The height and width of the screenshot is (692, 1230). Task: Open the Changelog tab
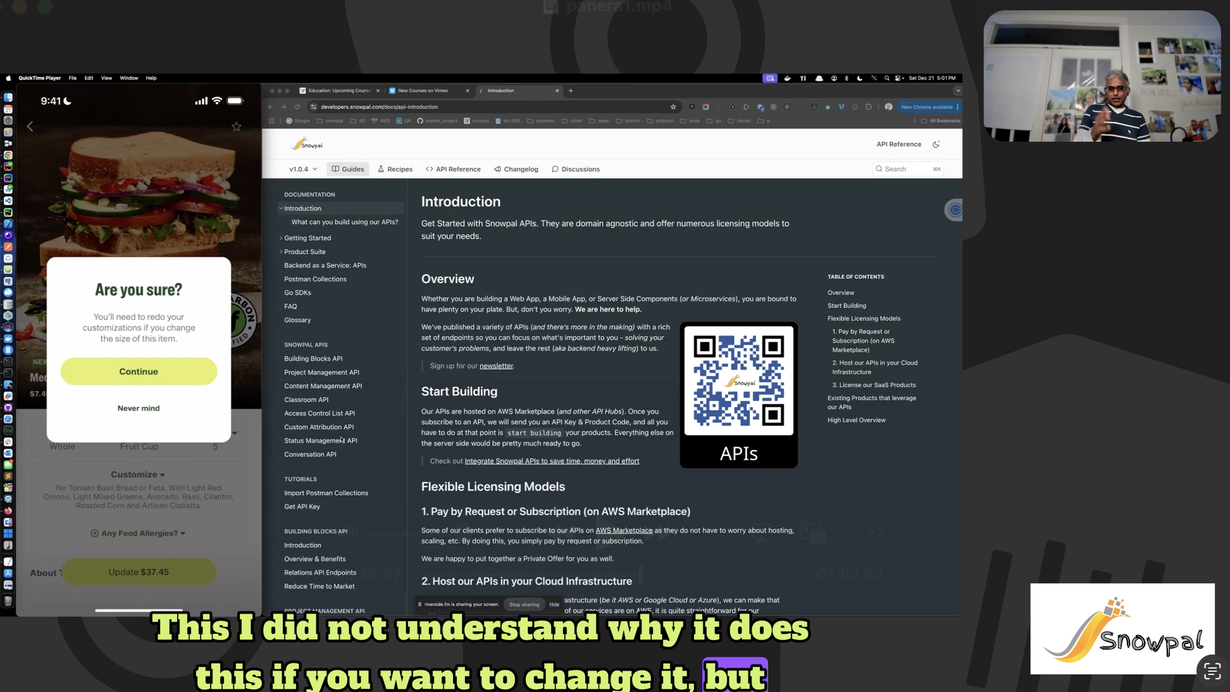tap(516, 169)
